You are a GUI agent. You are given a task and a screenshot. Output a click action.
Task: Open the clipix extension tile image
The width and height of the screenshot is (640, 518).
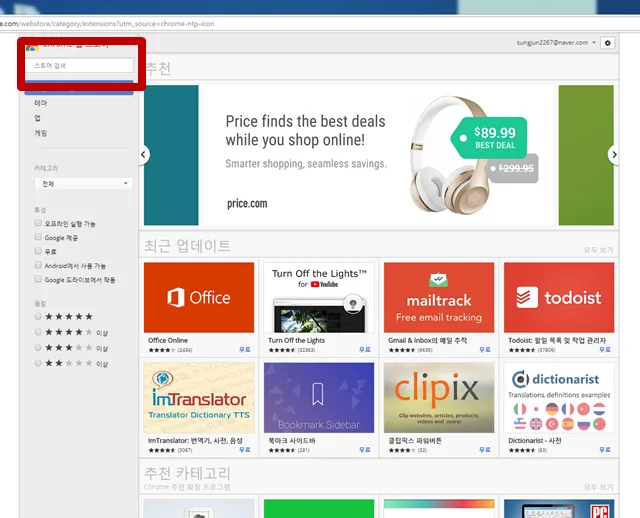(439, 398)
